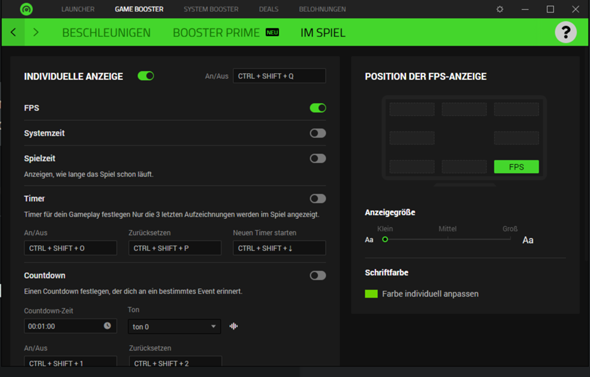
Task: Click the Countdown Zurücksetzen CTRL+SHIFT+2 field
Action: pyautogui.click(x=175, y=362)
